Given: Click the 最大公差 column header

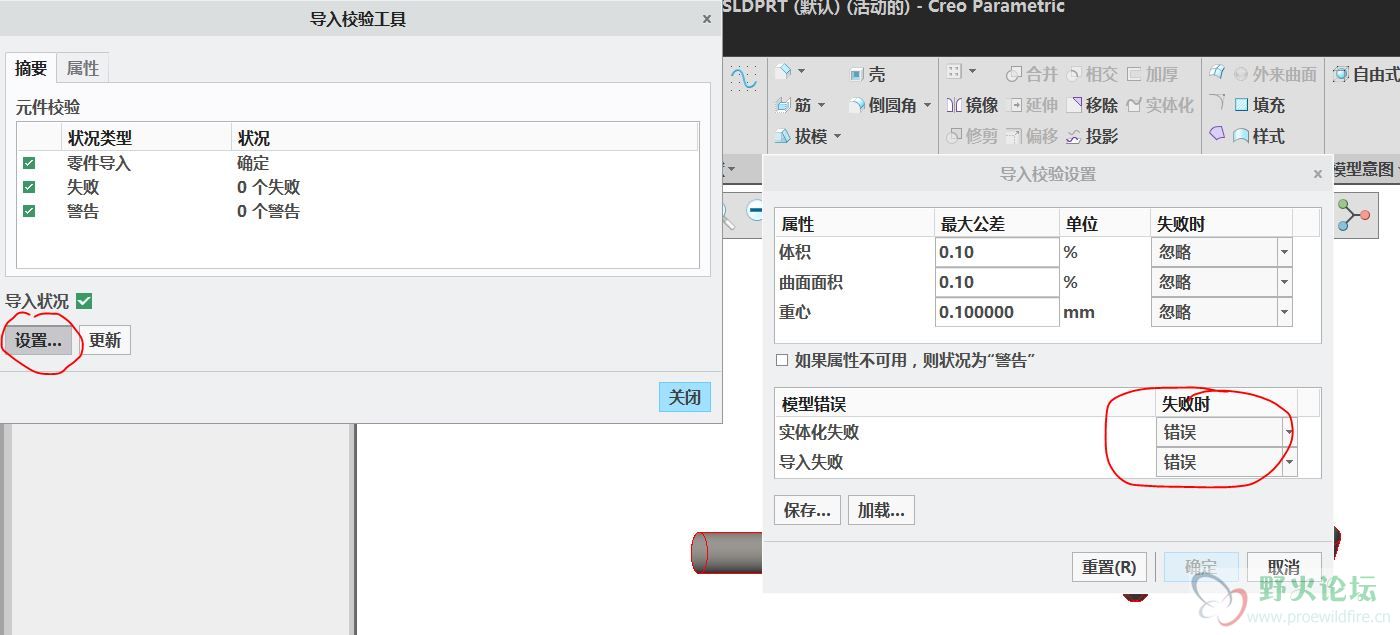Looking at the screenshot, I should 997,224.
